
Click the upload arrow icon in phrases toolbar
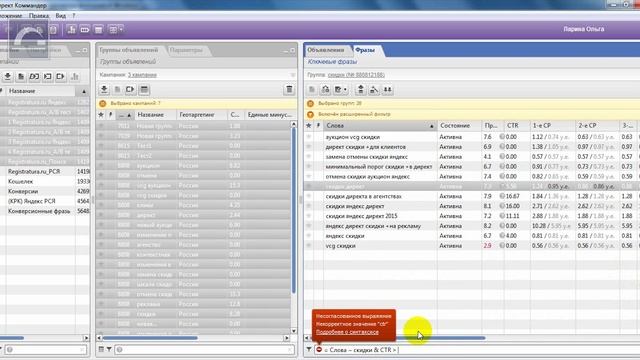pyautogui.click(x=360, y=89)
